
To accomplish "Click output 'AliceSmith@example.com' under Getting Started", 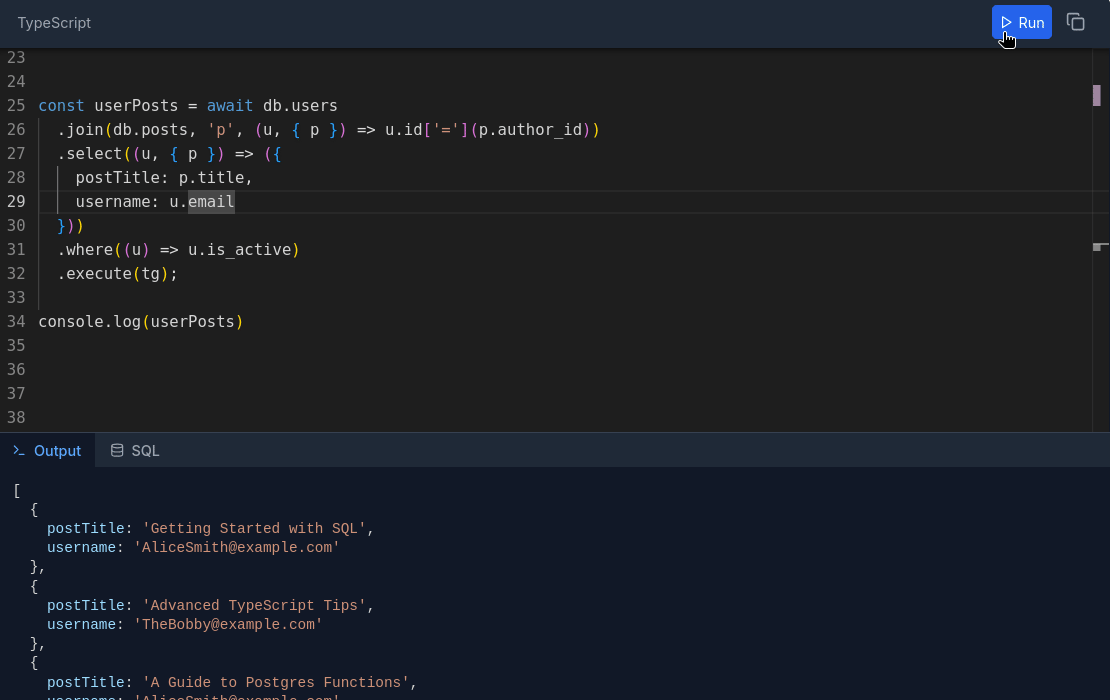I will pyautogui.click(x=236, y=548).
